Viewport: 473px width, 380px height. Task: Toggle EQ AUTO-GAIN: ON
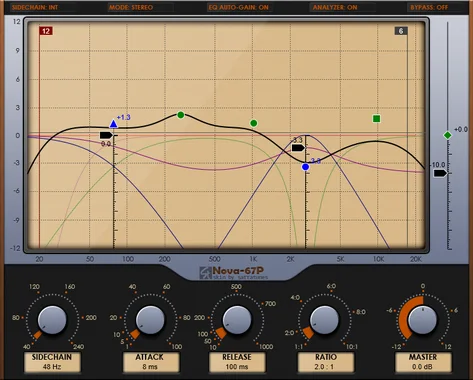[x=238, y=7]
